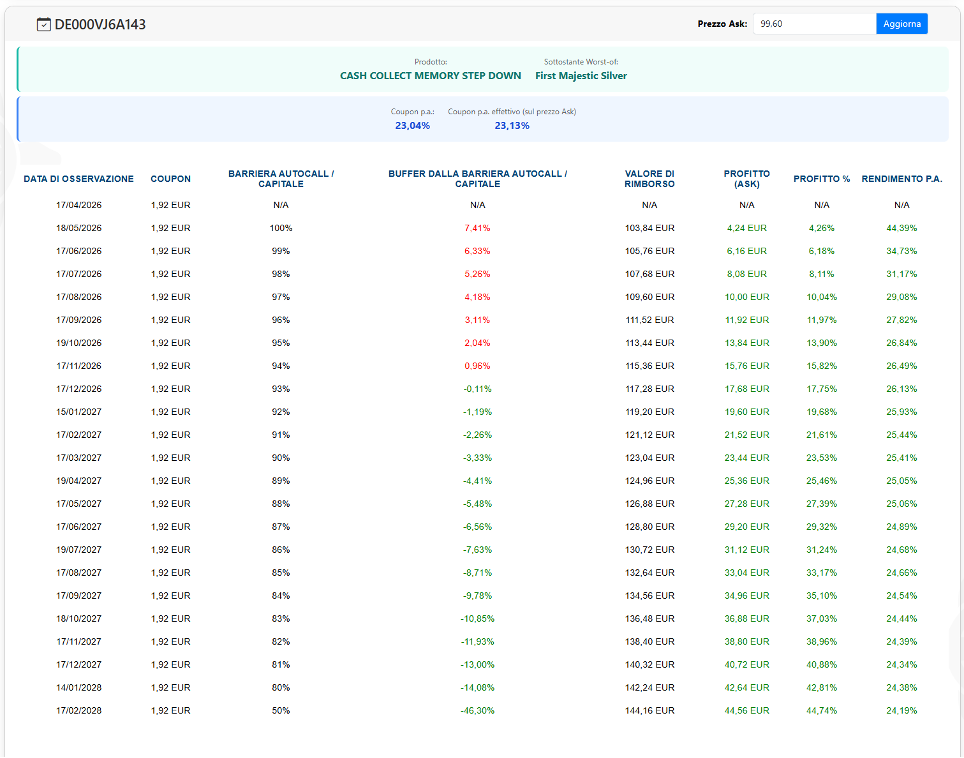This screenshot has width=964, height=758.
Task: Select the Cash Collect Memory Step Down product name
Action: point(430,75)
